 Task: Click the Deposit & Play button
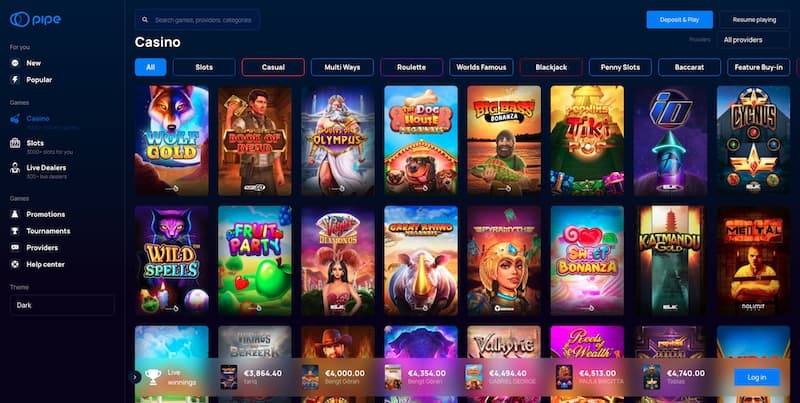(680, 20)
